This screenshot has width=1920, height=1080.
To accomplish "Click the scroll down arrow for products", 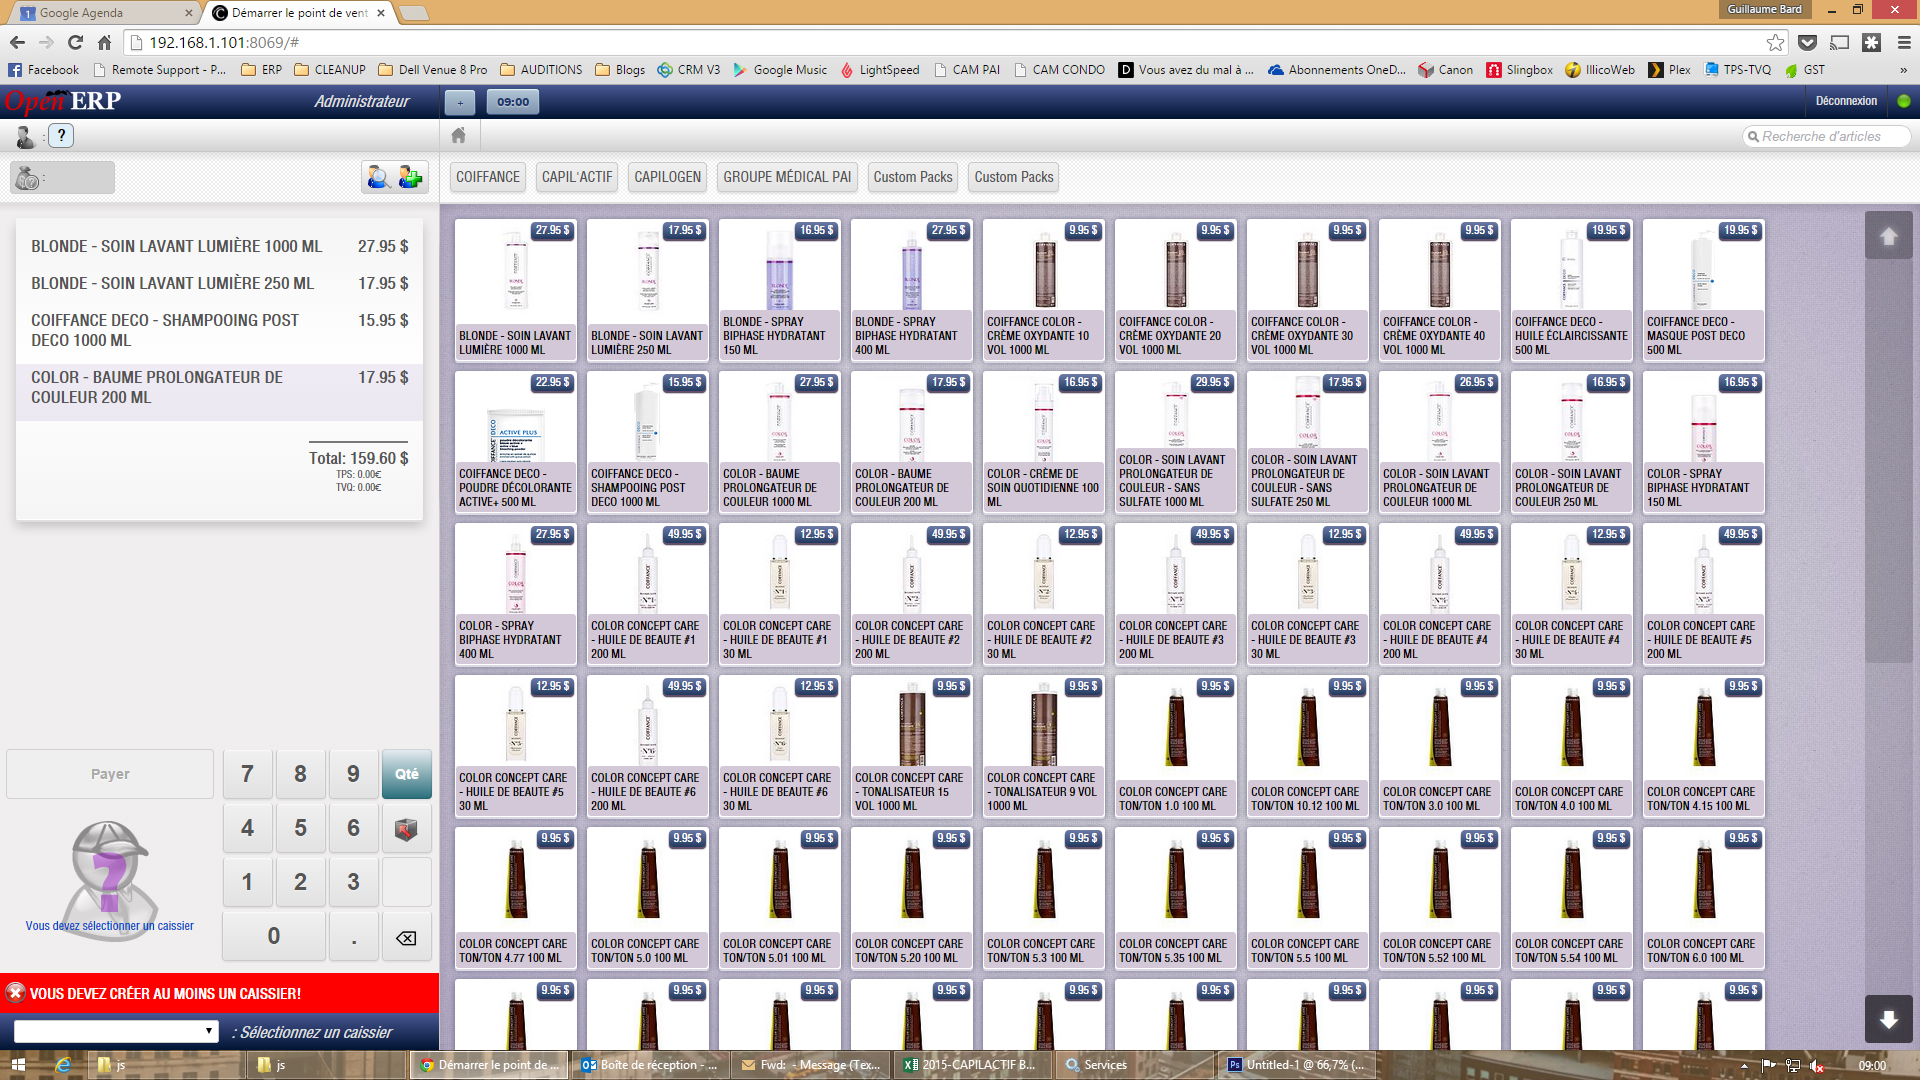I will pos(1888,1019).
